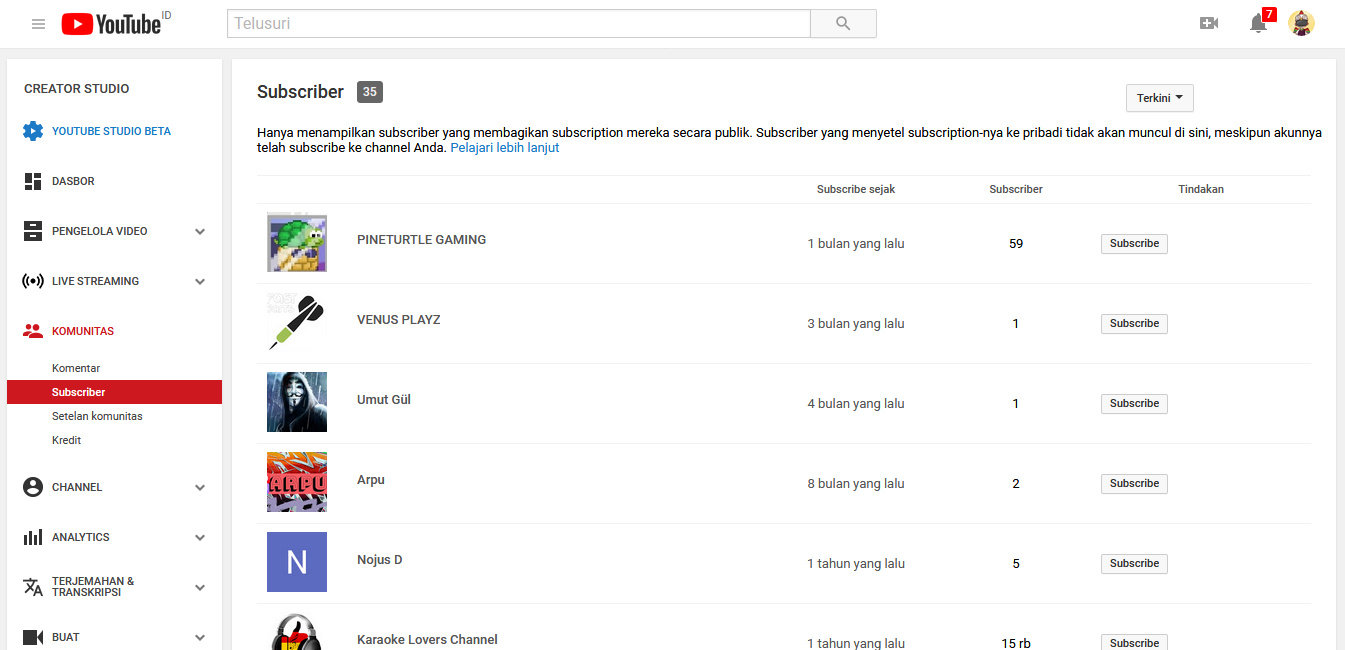Click the search magnifier button
The width and height of the screenshot is (1345, 650).
point(843,23)
